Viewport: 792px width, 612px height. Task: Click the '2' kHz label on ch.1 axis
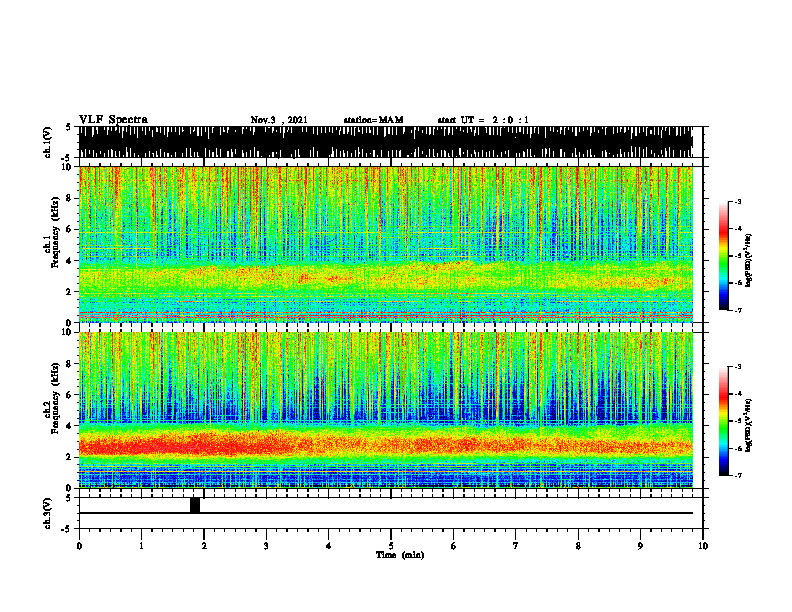pyautogui.click(x=70, y=292)
